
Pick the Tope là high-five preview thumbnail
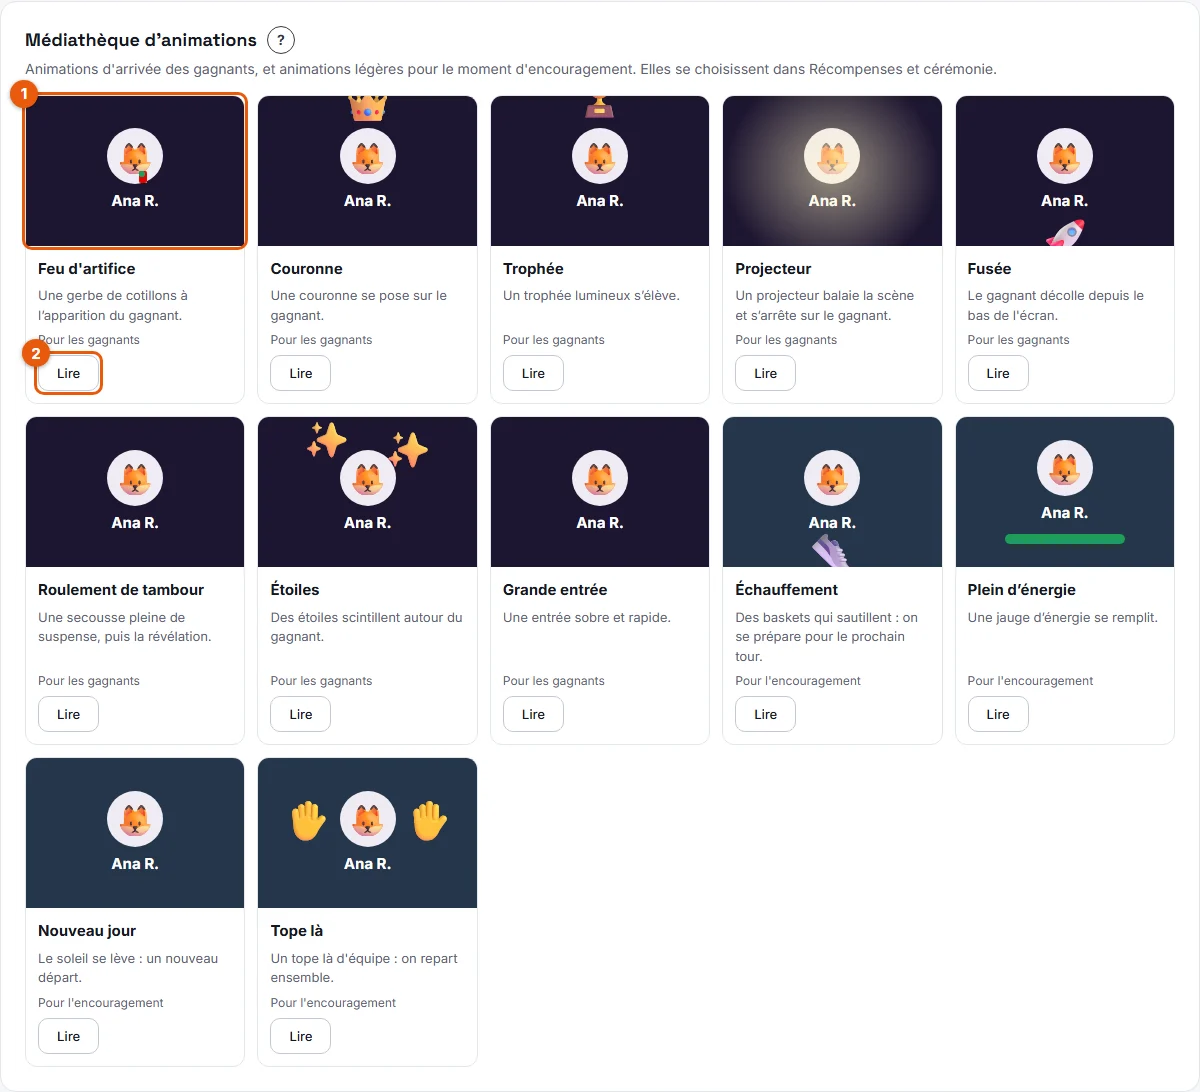tap(367, 833)
